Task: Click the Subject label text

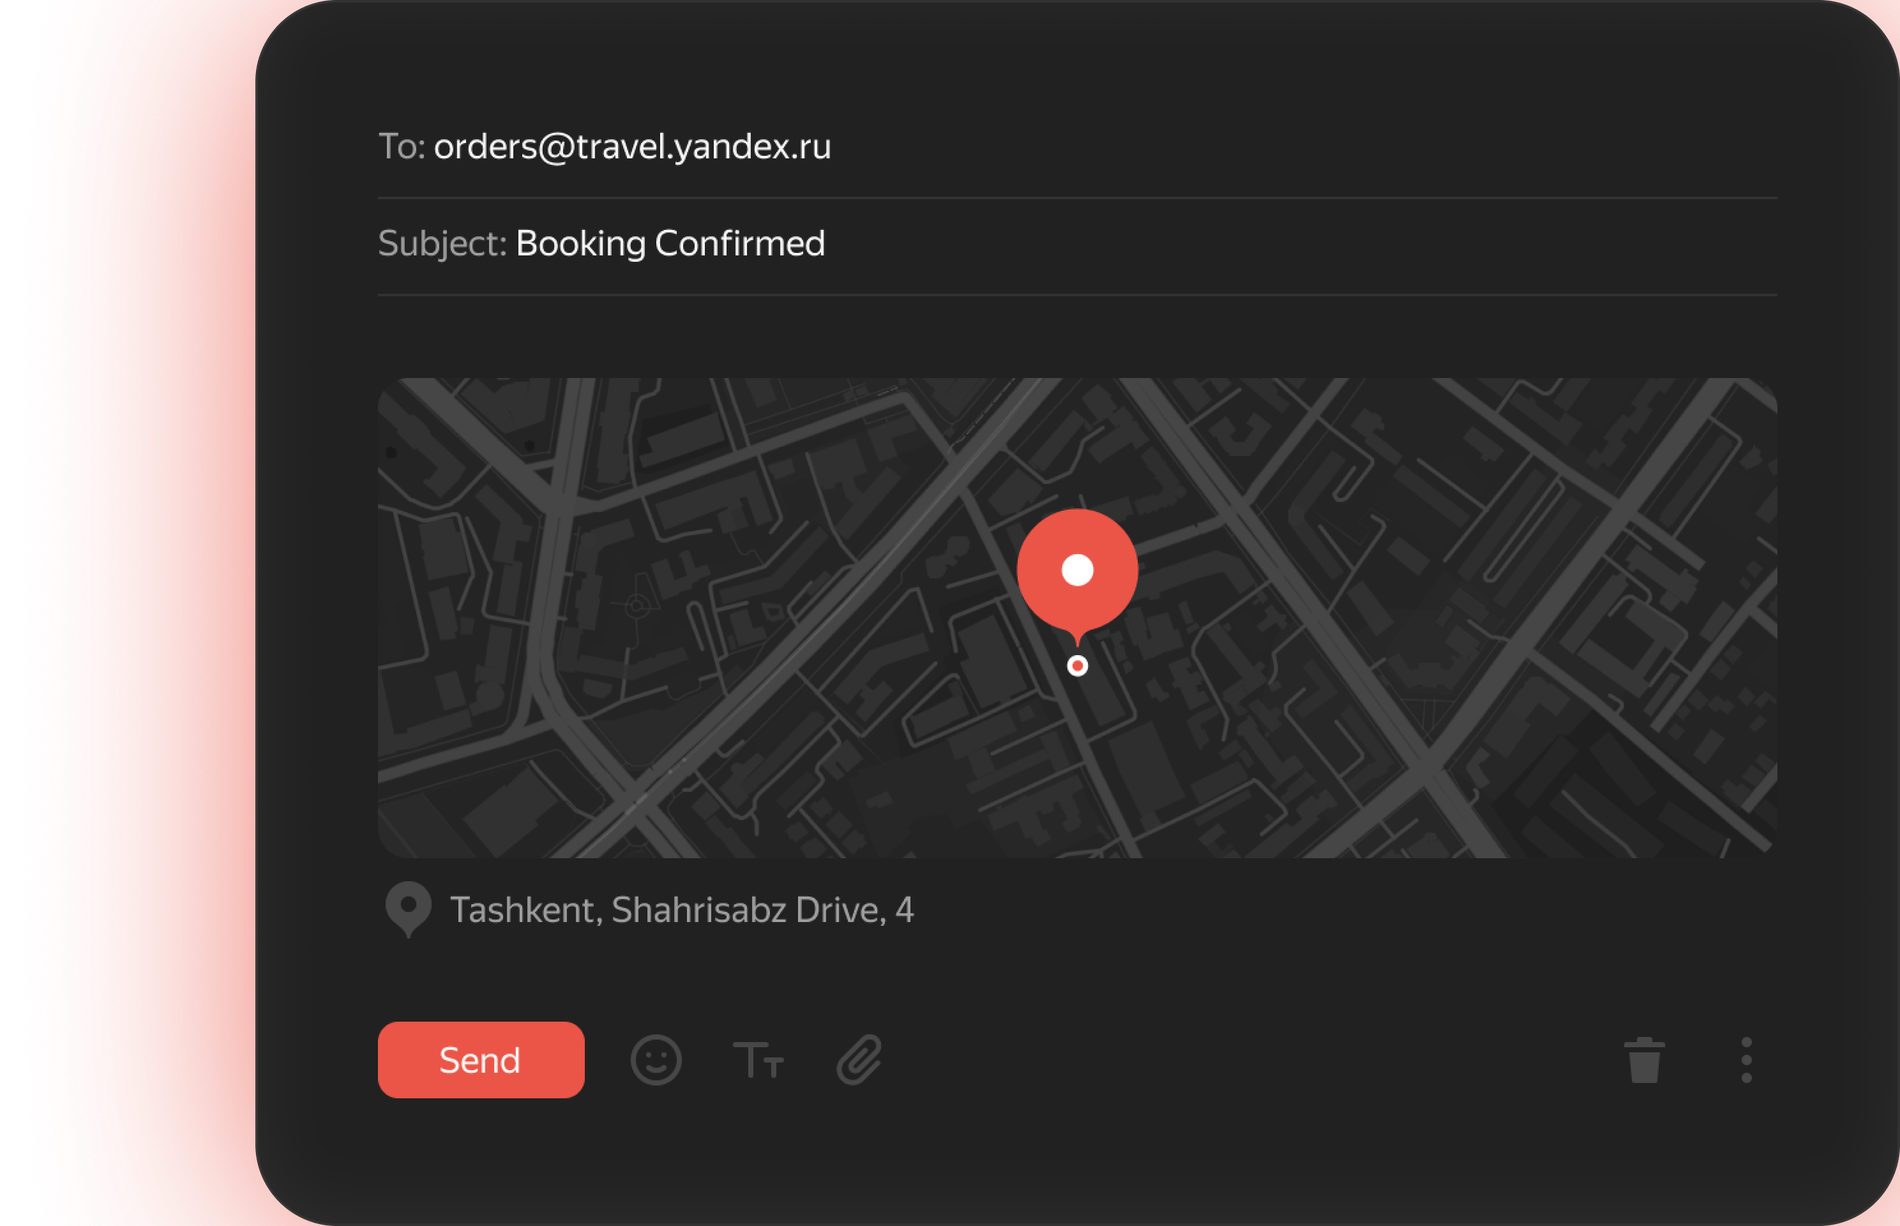Action: click(443, 243)
